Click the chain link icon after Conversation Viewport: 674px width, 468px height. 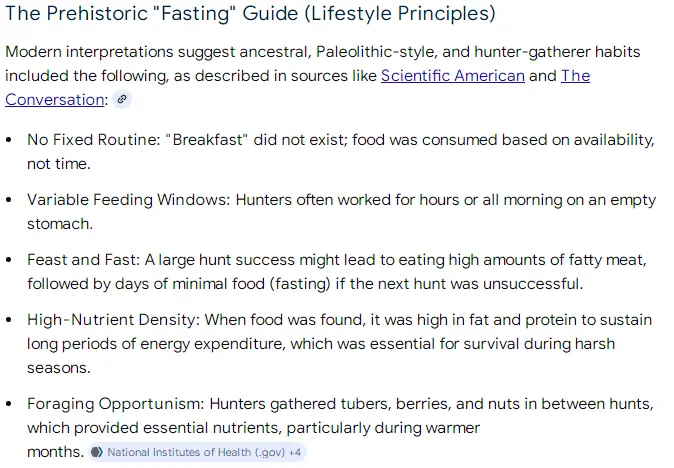[x=122, y=100]
